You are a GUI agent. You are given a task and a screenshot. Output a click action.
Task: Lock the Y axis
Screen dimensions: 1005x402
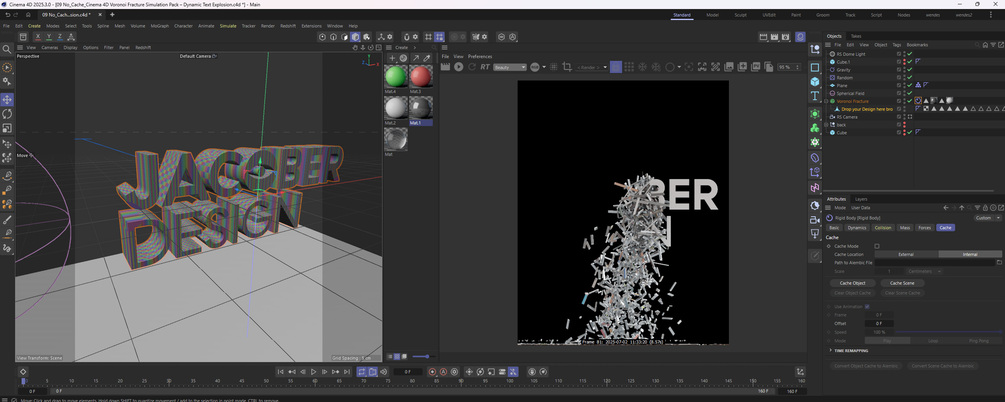(49, 37)
